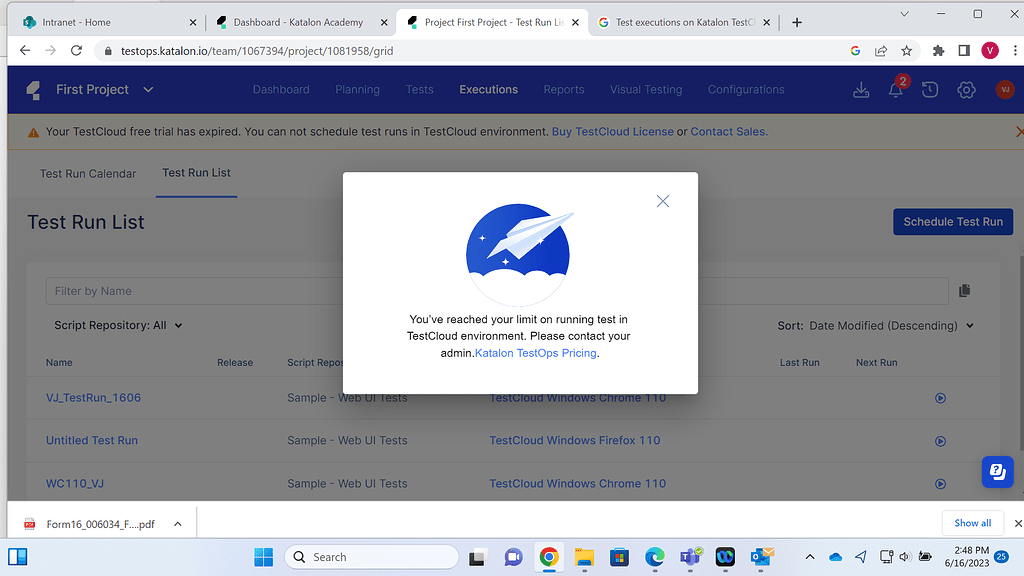Run VJ_TestRun_1606 with its play icon
1024x576 pixels.
(x=940, y=397)
